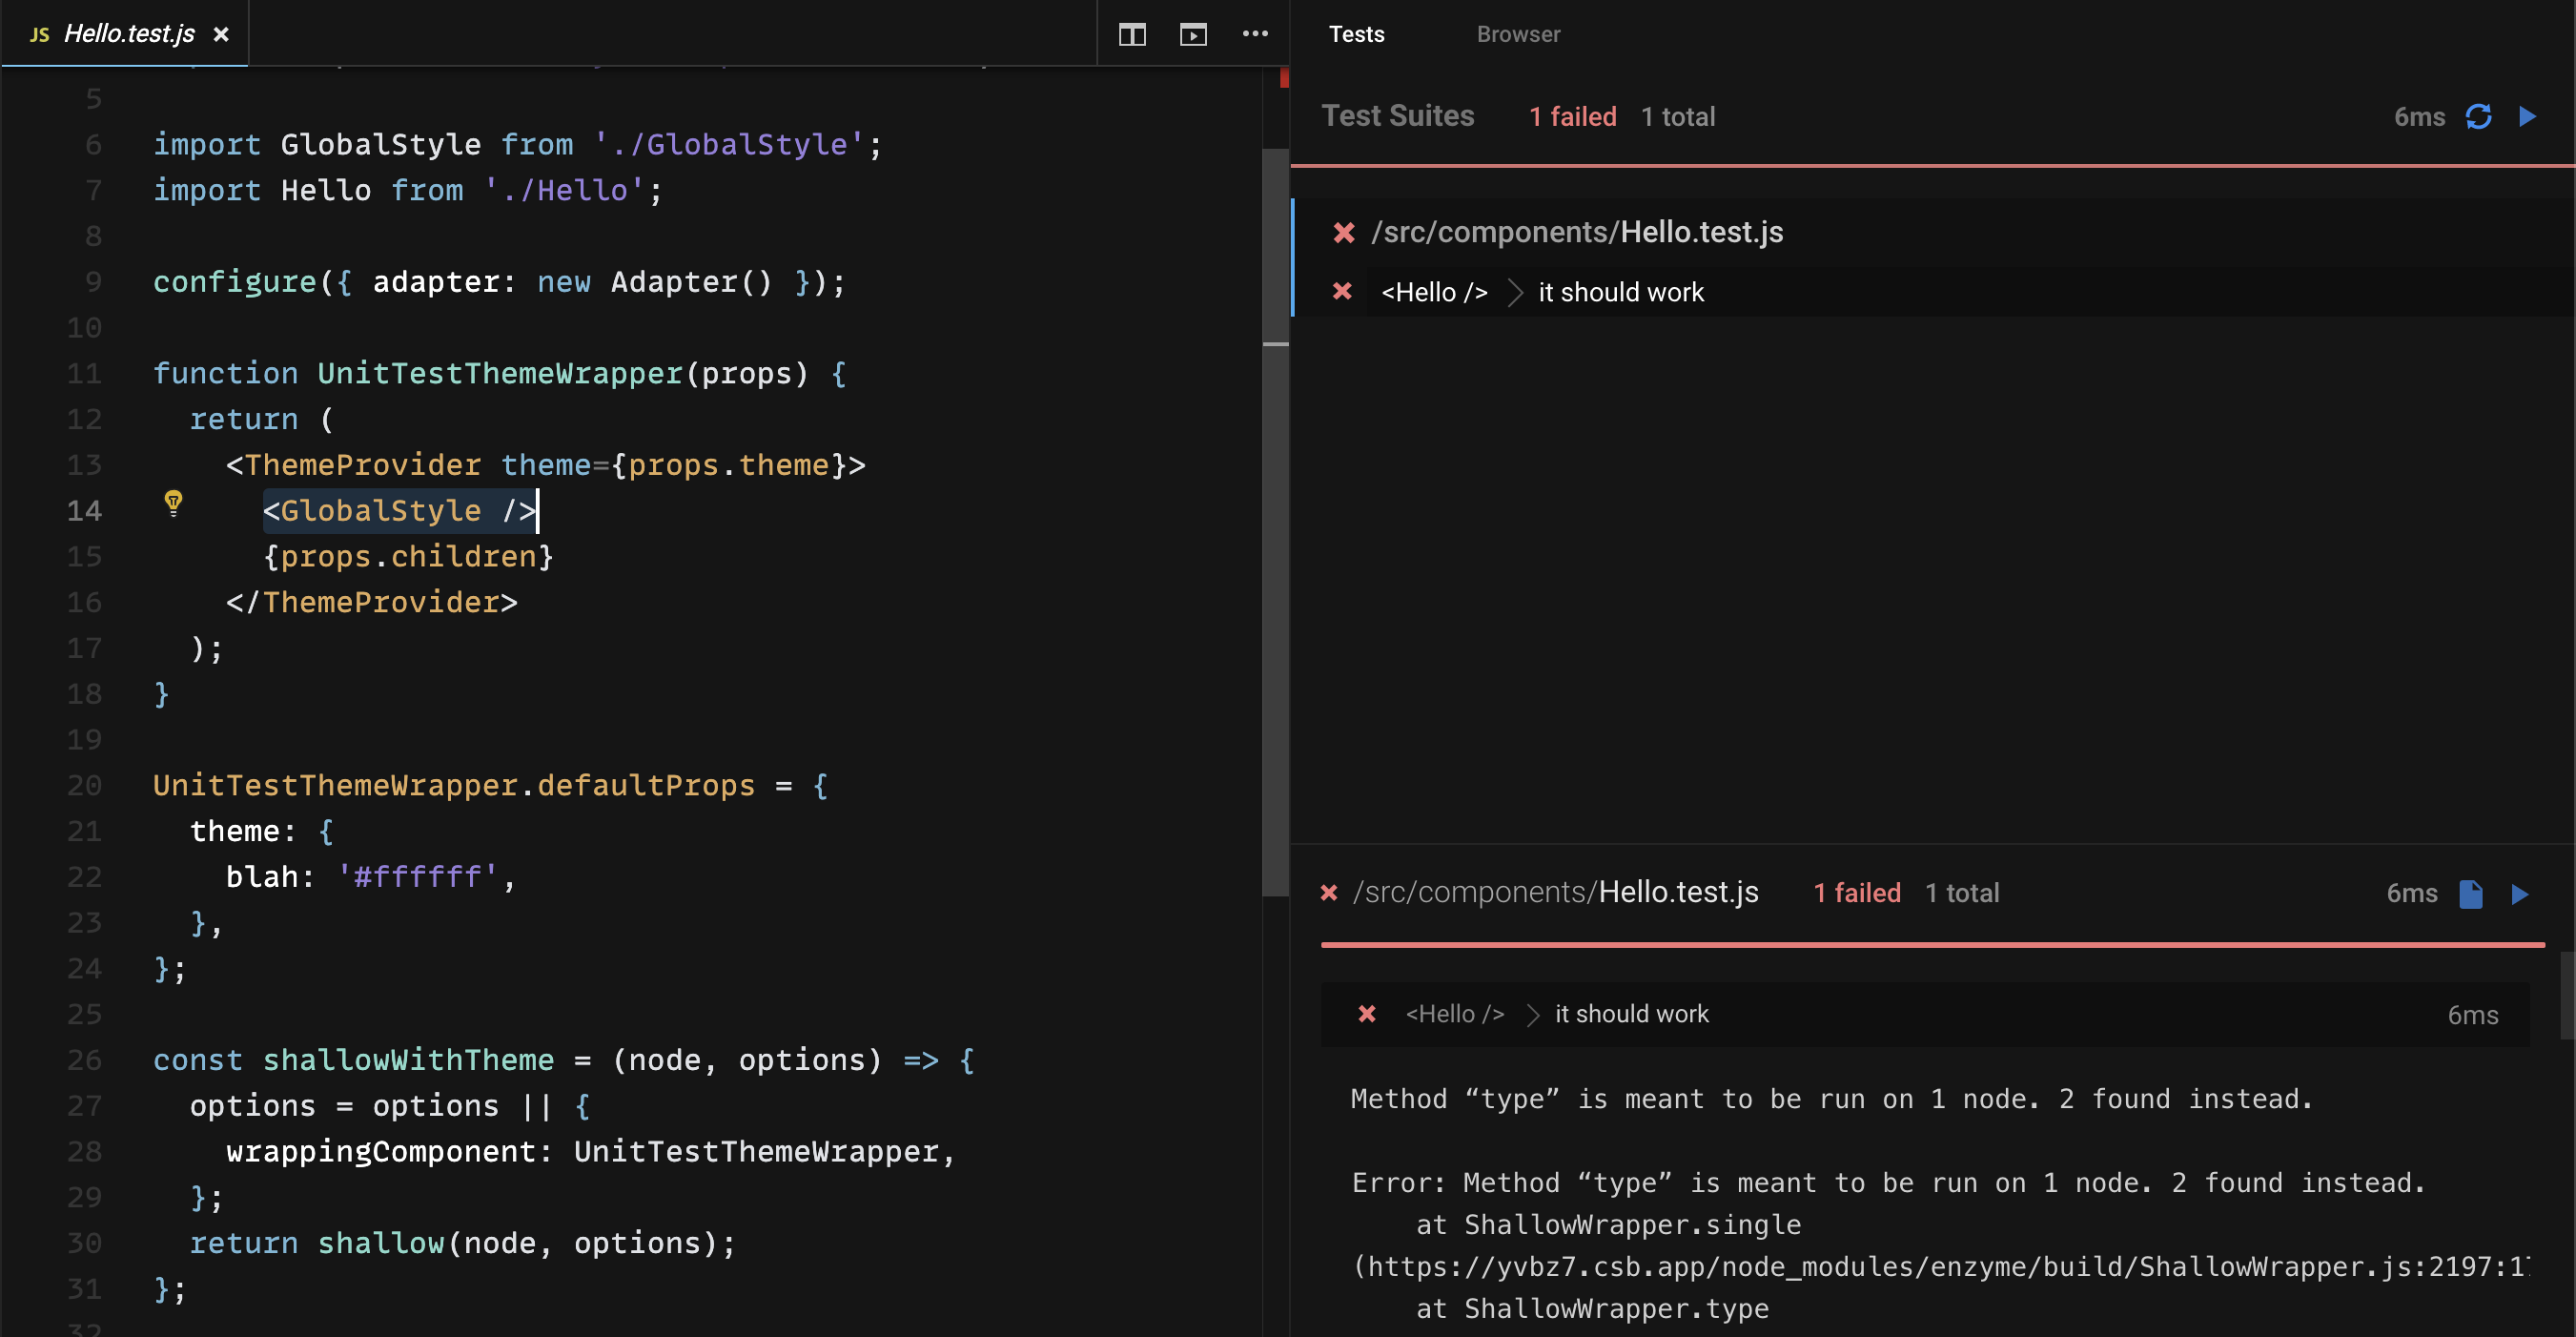Click the '1 total' count in Test Suites header
Viewport: 2576px width, 1337px height.
(x=1677, y=117)
